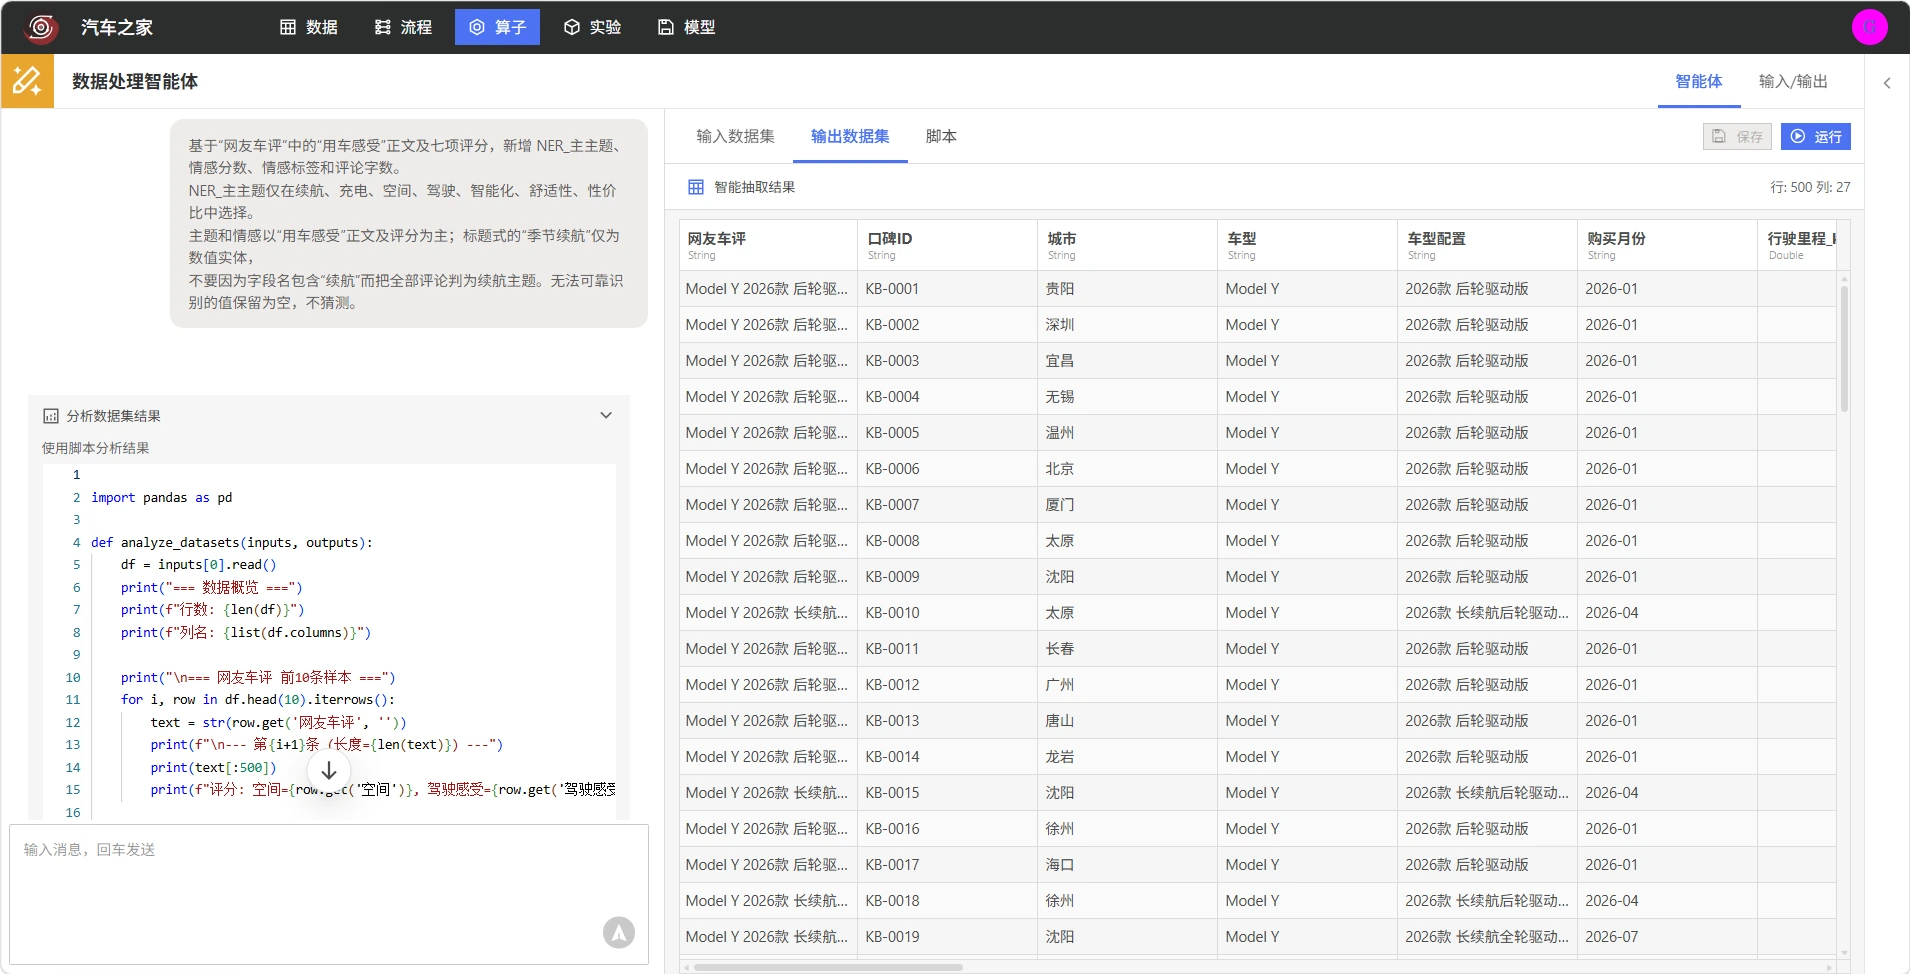Click 长续航全轮驱动 config in row KB-0019
This screenshot has width=1910, height=974.
click(1487, 937)
